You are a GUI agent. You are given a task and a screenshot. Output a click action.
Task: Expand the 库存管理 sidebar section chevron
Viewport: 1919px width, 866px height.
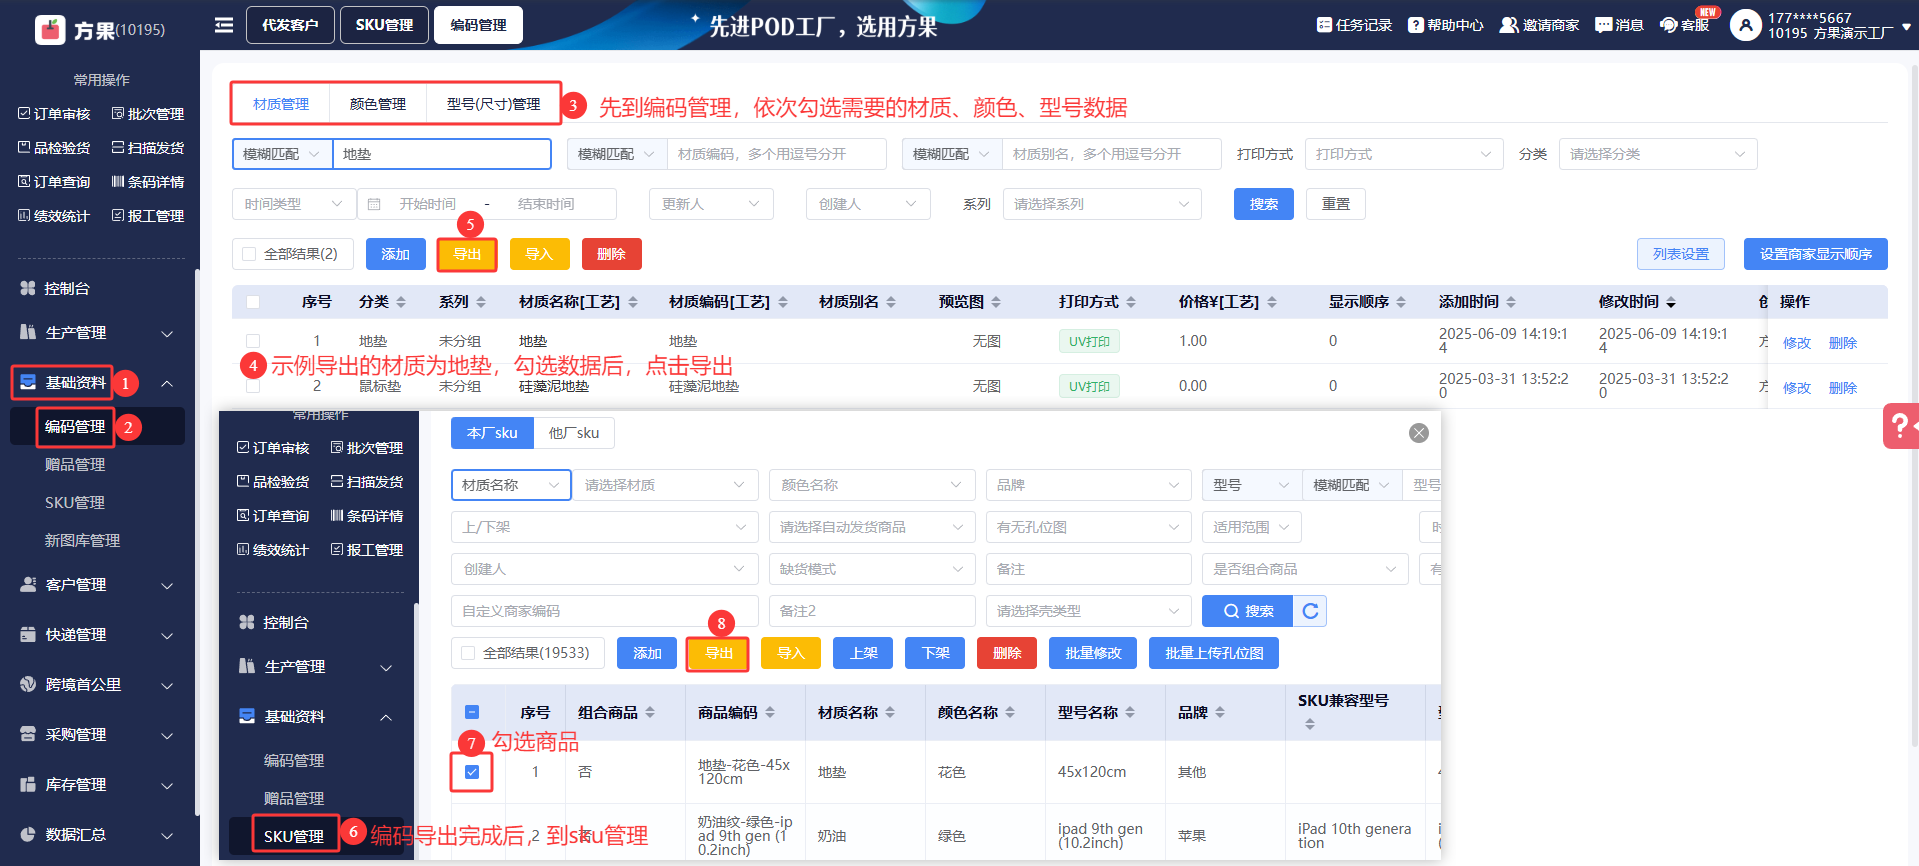point(167,785)
